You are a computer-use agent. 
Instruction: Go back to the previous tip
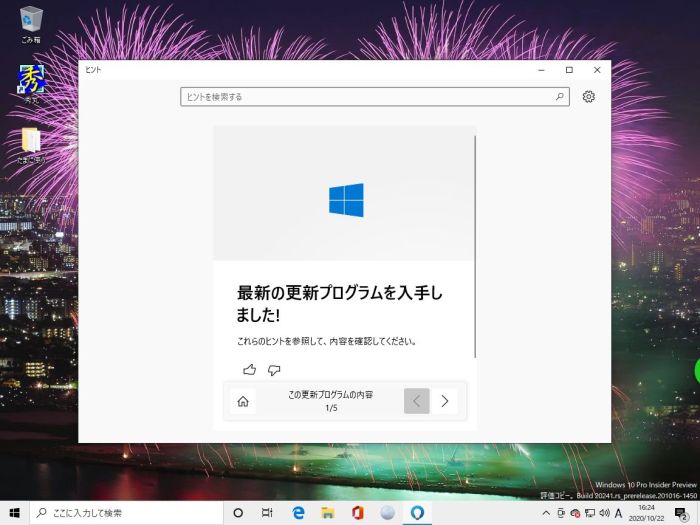pos(417,401)
